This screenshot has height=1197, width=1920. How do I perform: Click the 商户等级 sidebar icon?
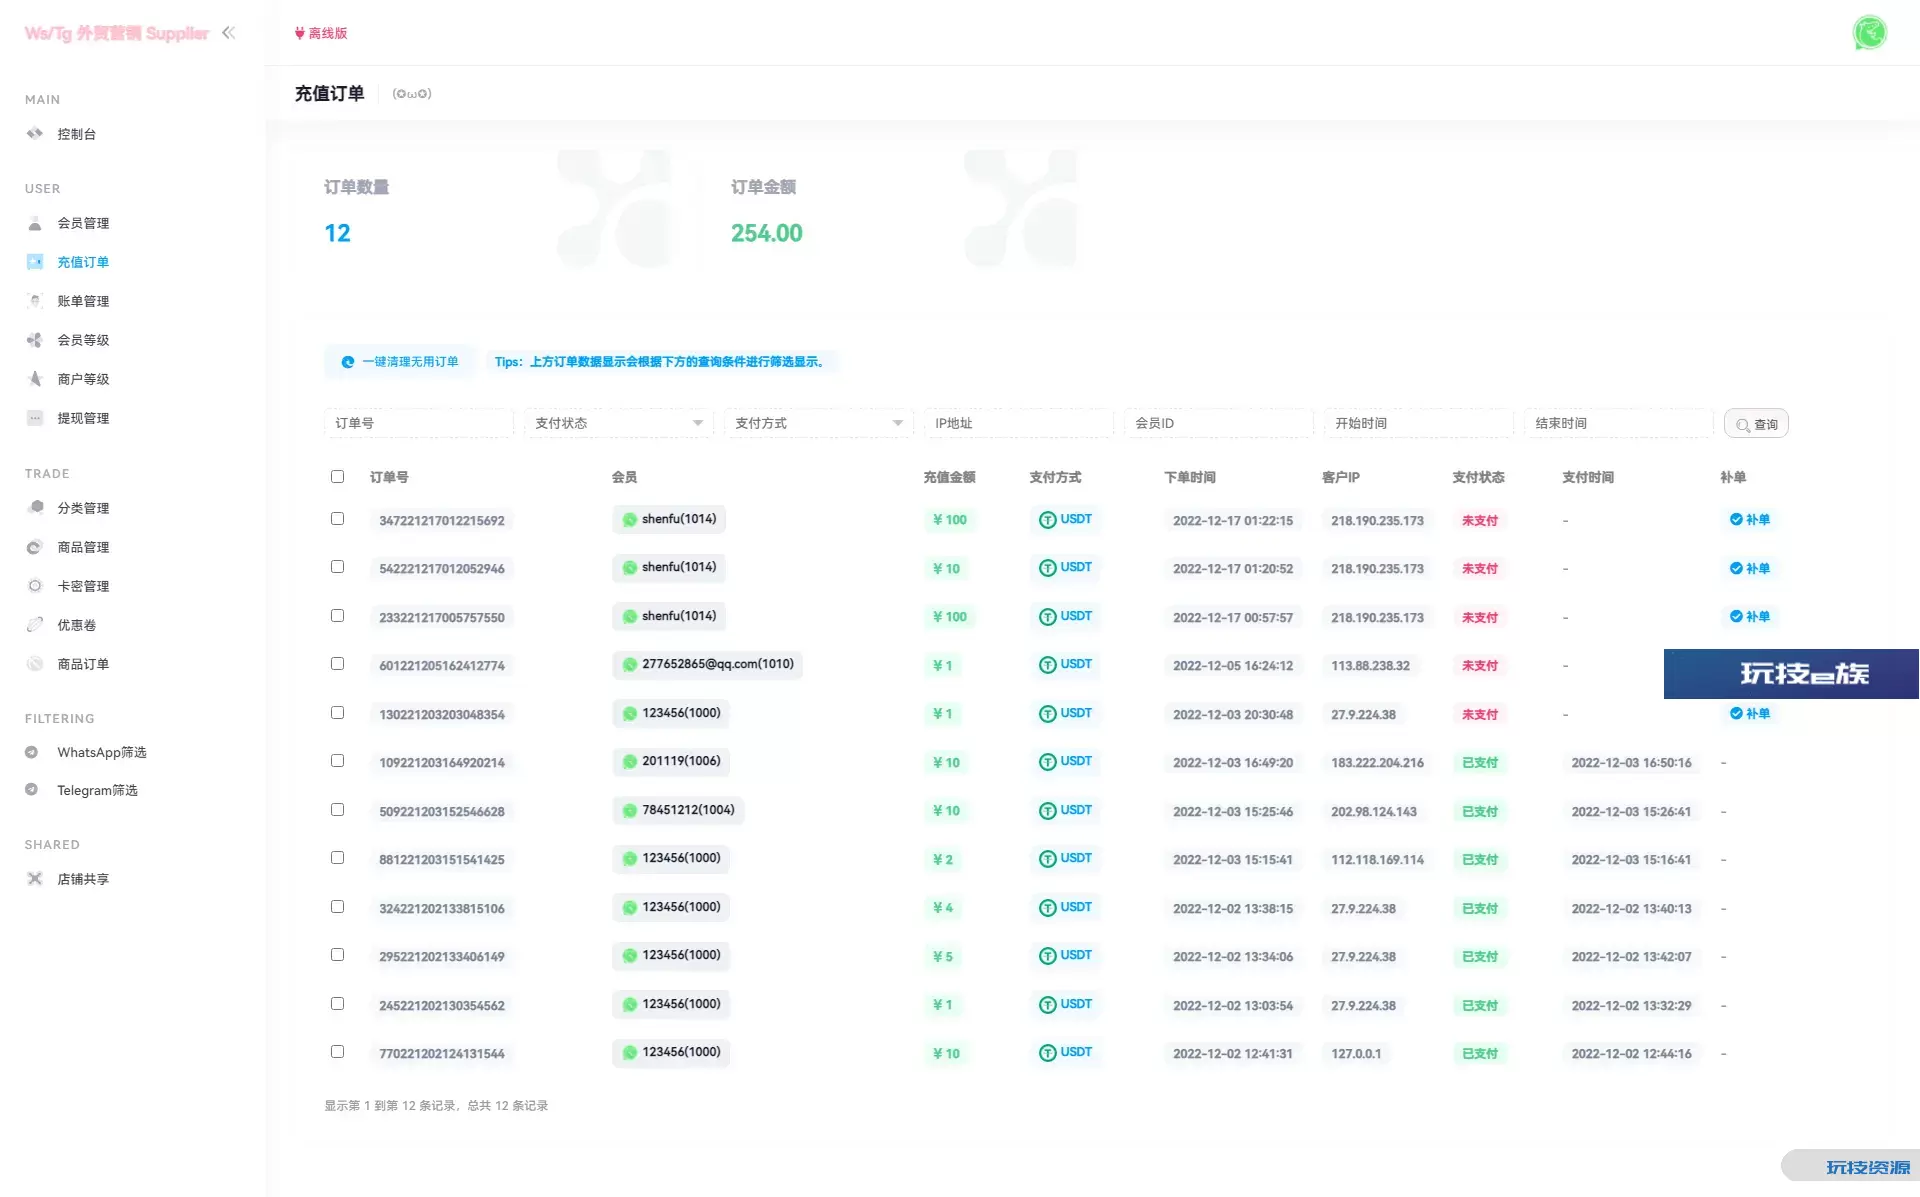click(x=35, y=379)
